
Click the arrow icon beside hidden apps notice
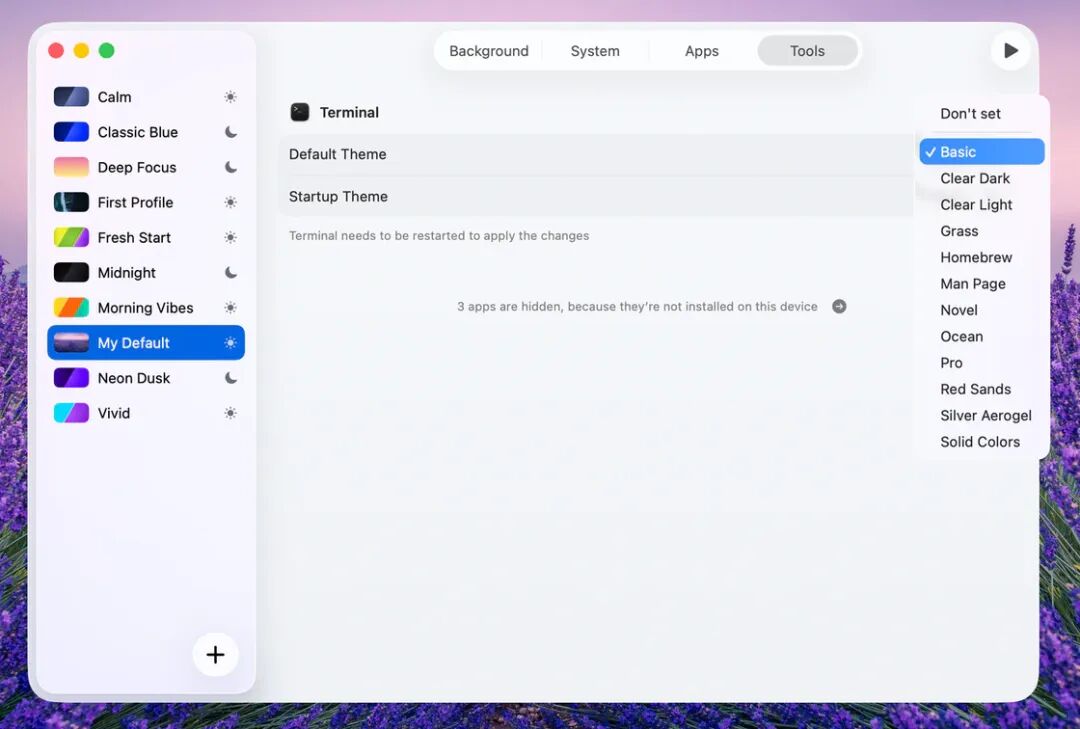click(839, 307)
